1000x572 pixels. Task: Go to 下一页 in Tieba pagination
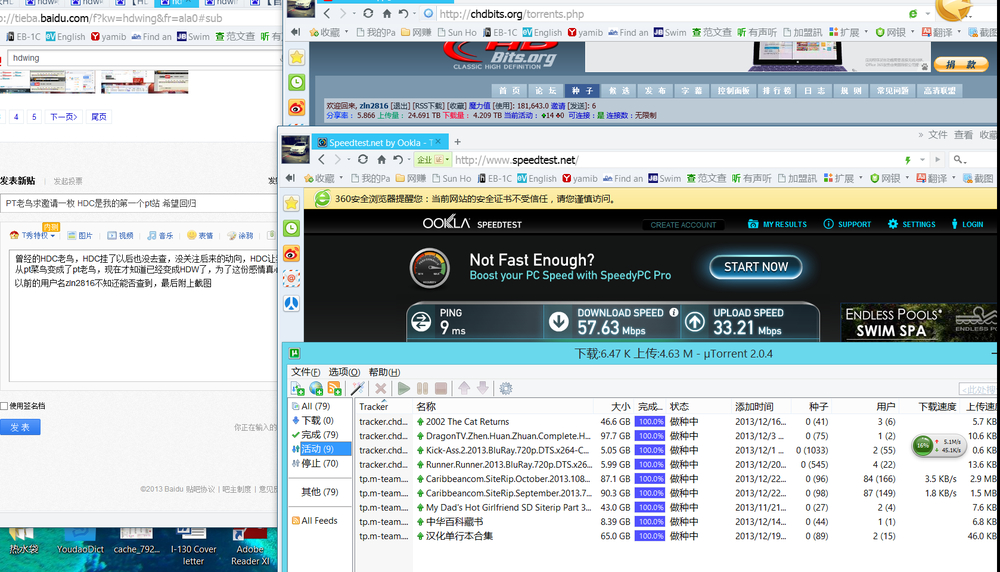point(64,117)
